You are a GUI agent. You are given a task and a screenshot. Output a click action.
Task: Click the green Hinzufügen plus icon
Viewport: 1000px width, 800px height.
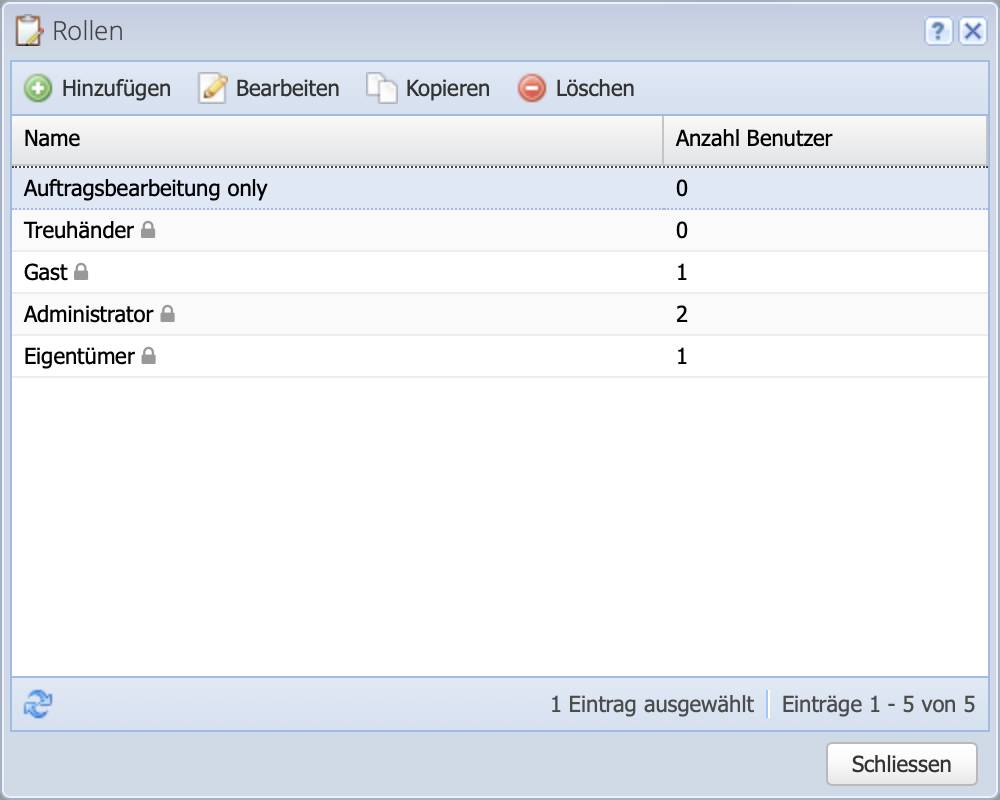pyautogui.click(x=37, y=88)
